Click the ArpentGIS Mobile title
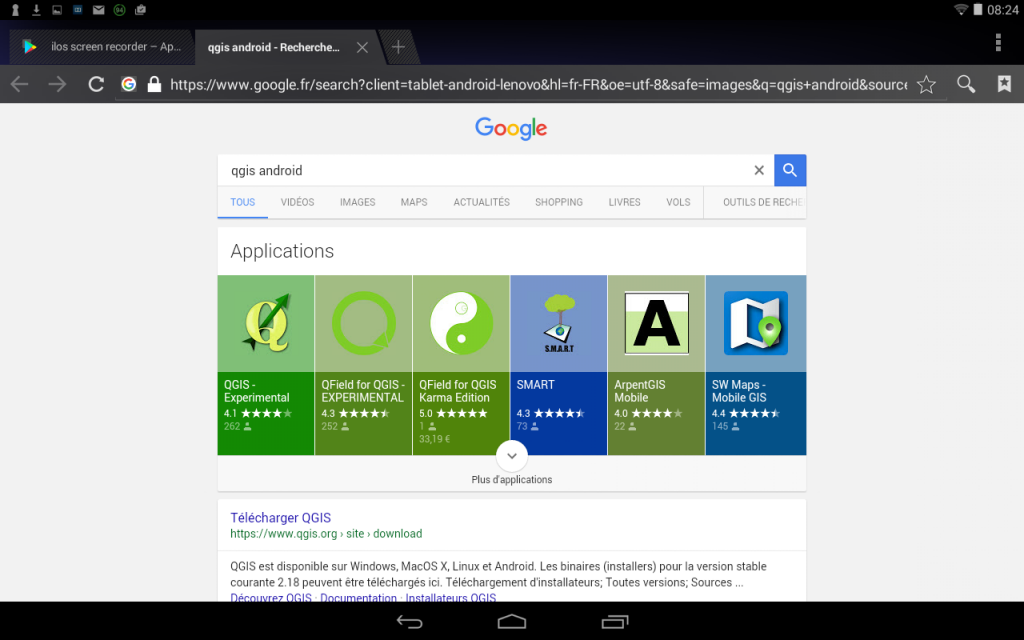Viewport: 1024px width, 640px height. [639, 391]
